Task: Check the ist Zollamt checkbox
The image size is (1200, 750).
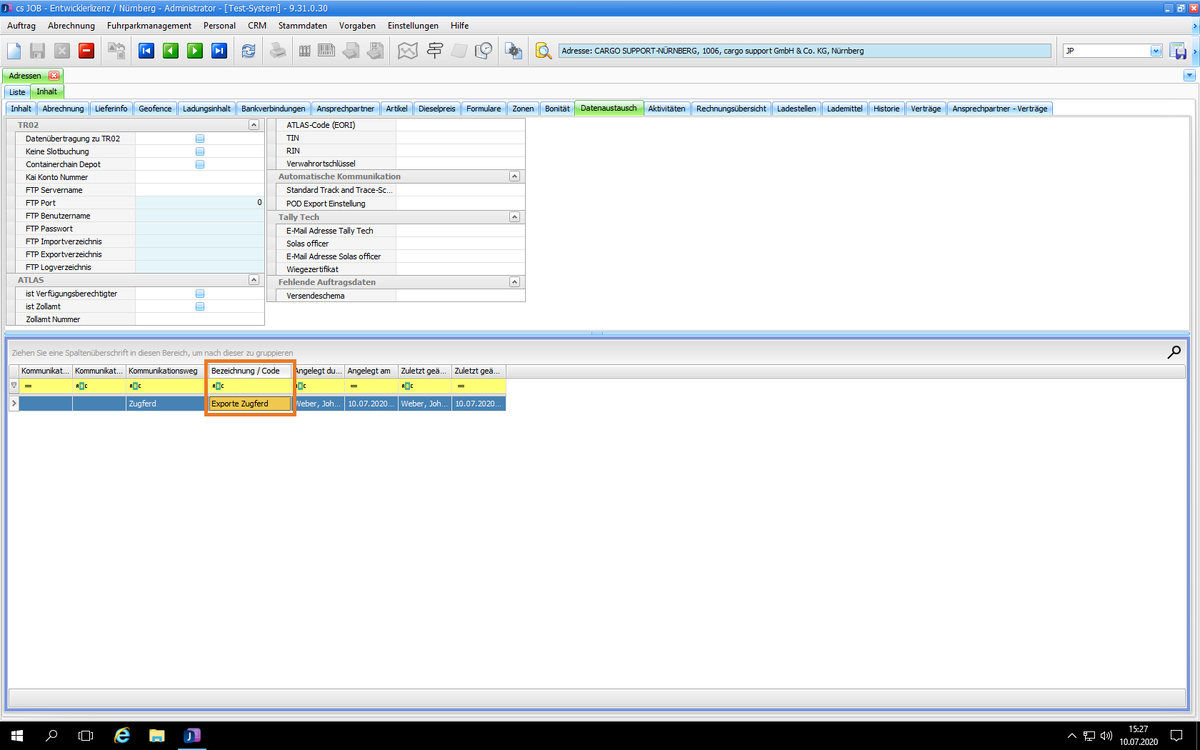Action: pos(200,307)
